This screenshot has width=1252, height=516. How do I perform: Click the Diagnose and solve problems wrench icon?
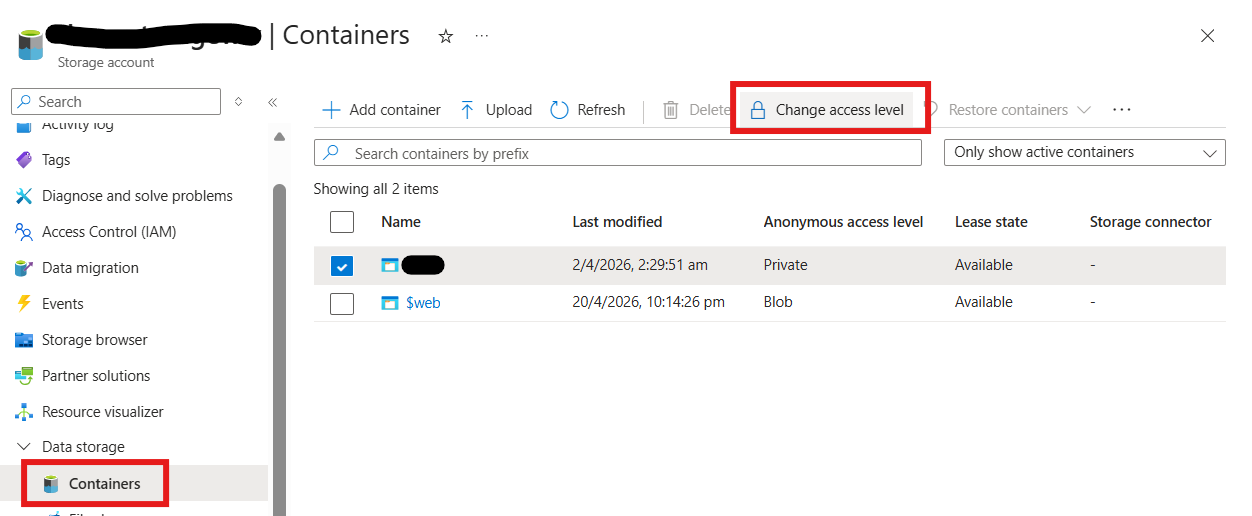pyautogui.click(x=24, y=196)
